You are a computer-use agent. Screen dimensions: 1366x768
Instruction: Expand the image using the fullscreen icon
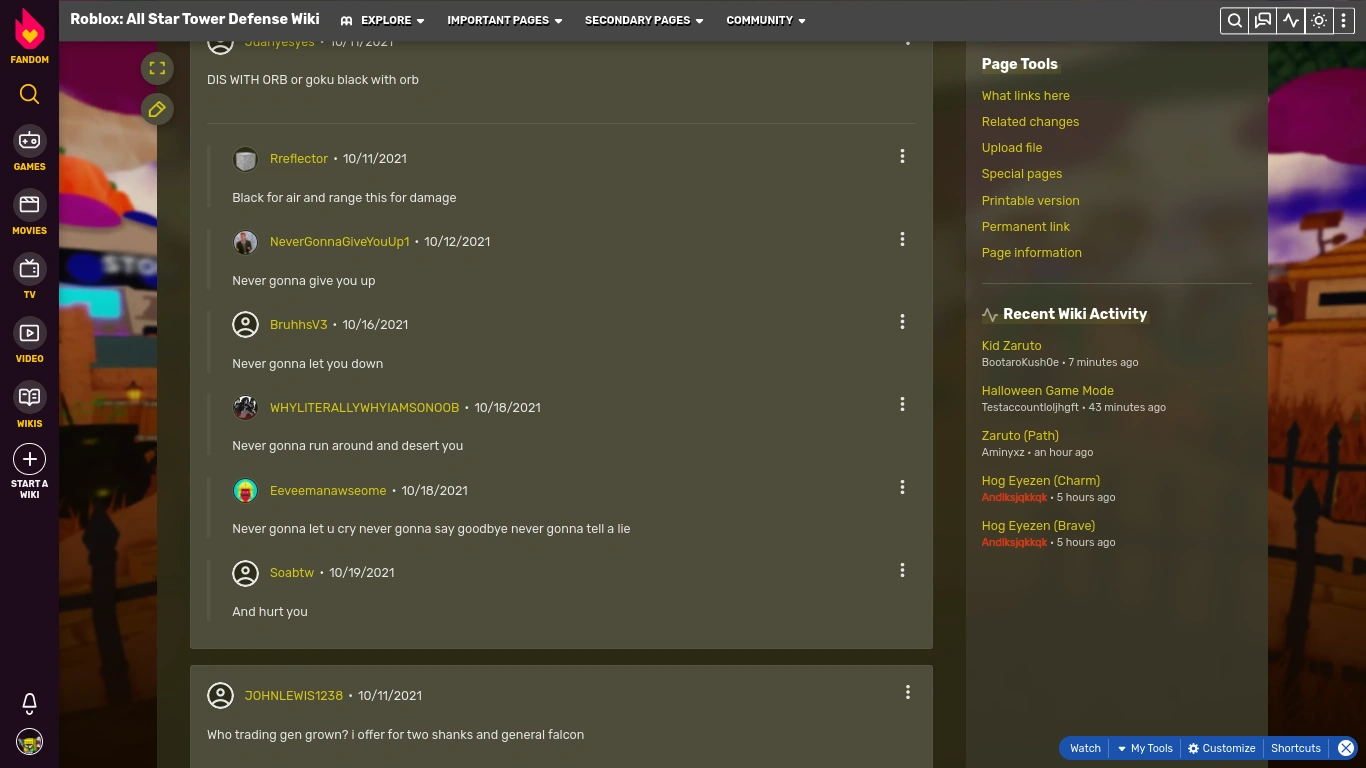point(156,68)
